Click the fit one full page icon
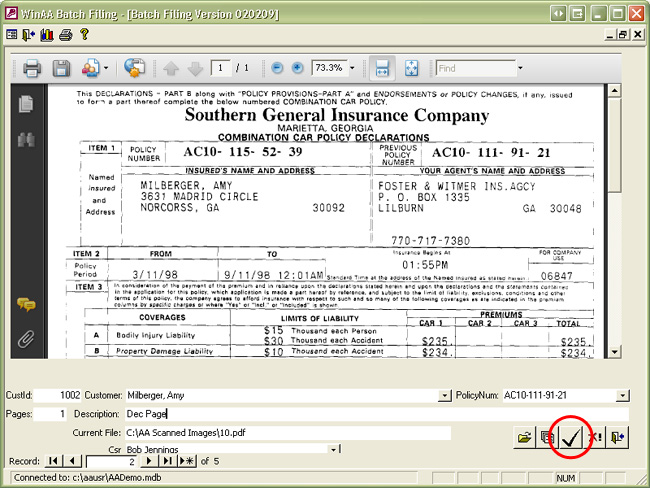 click(411, 68)
